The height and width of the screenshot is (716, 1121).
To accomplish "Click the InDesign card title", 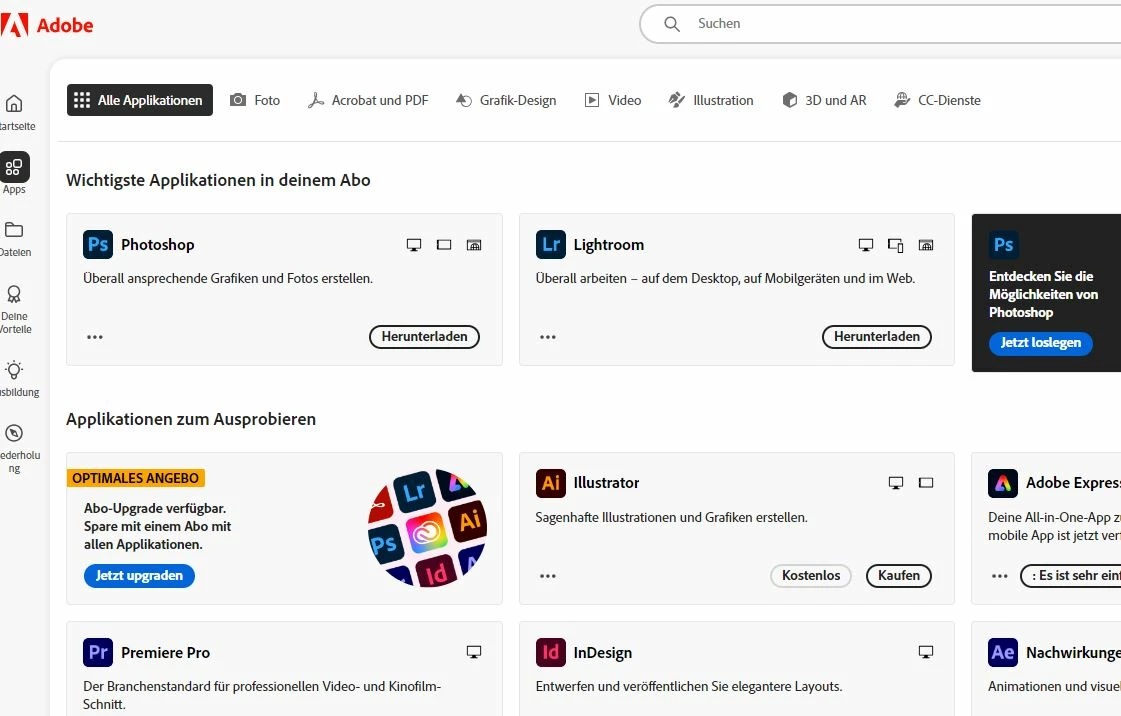I will (603, 652).
